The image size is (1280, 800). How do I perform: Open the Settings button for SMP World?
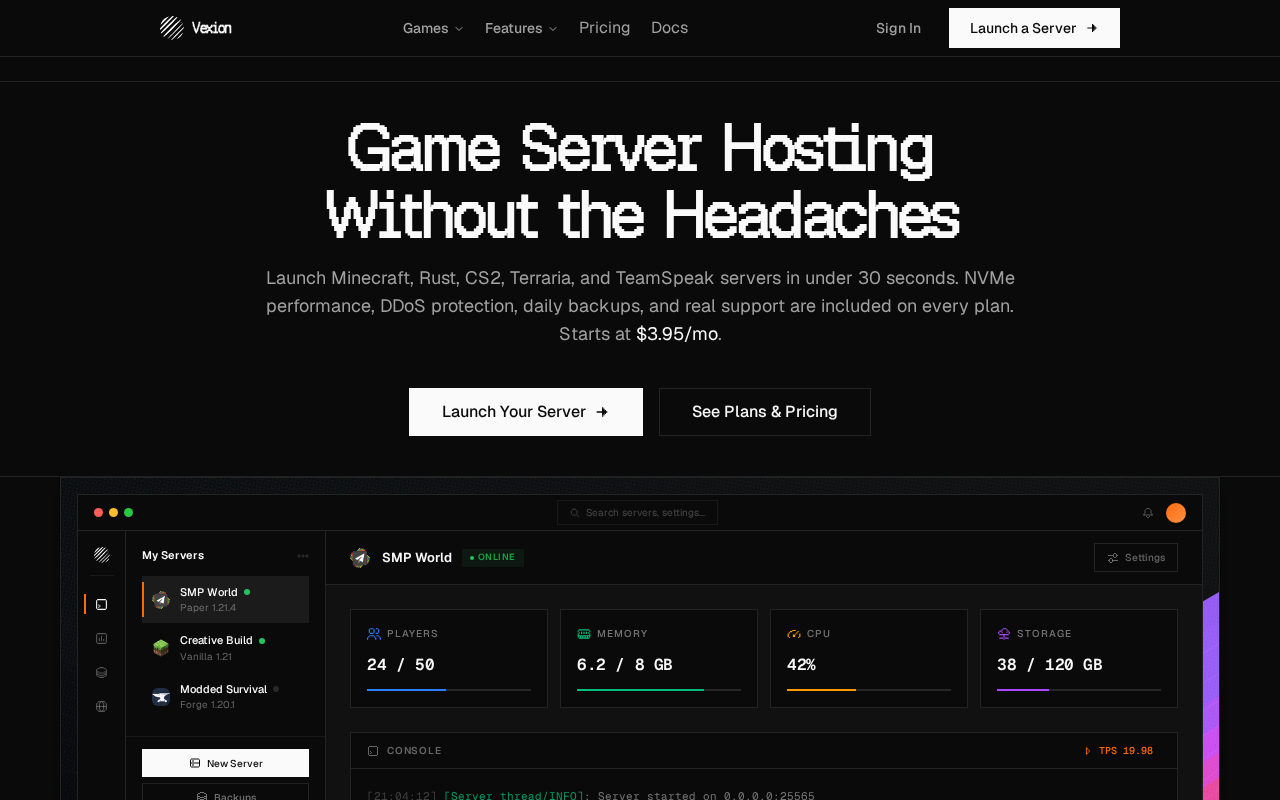pyautogui.click(x=1136, y=558)
